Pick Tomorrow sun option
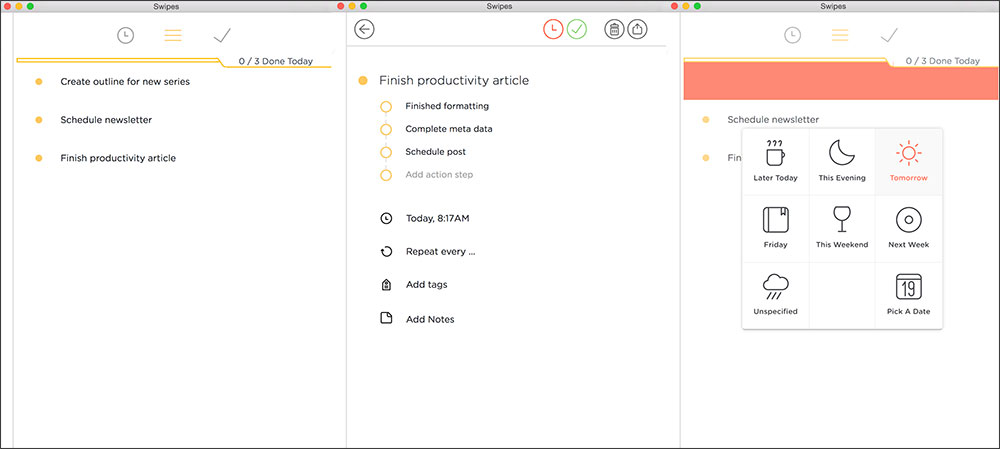Screen dimensions: 1000x449 tap(909, 161)
